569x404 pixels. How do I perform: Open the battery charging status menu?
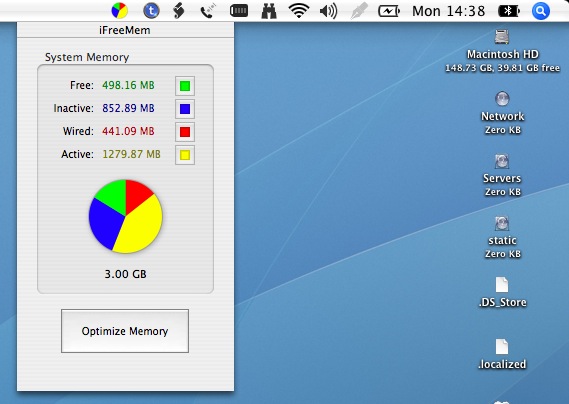(x=389, y=11)
